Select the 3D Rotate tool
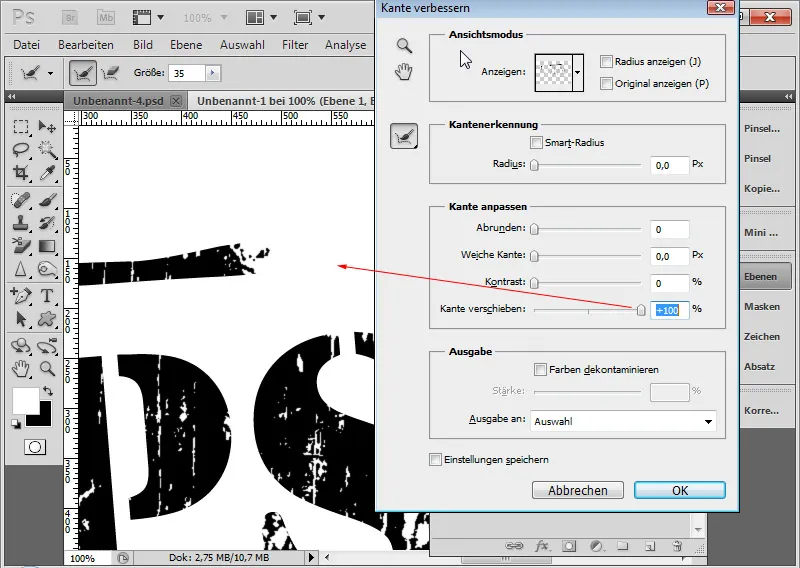Screen dimensions: 800x568 [20, 346]
